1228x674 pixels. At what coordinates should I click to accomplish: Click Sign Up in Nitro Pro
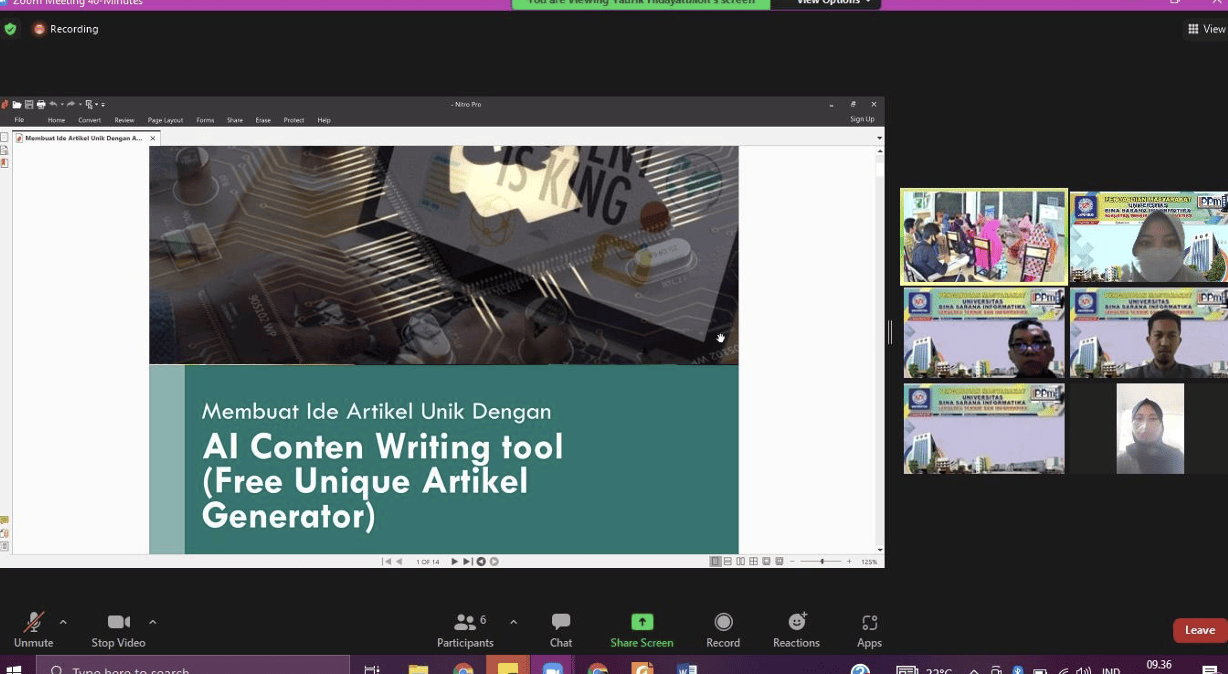click(862, 118)
